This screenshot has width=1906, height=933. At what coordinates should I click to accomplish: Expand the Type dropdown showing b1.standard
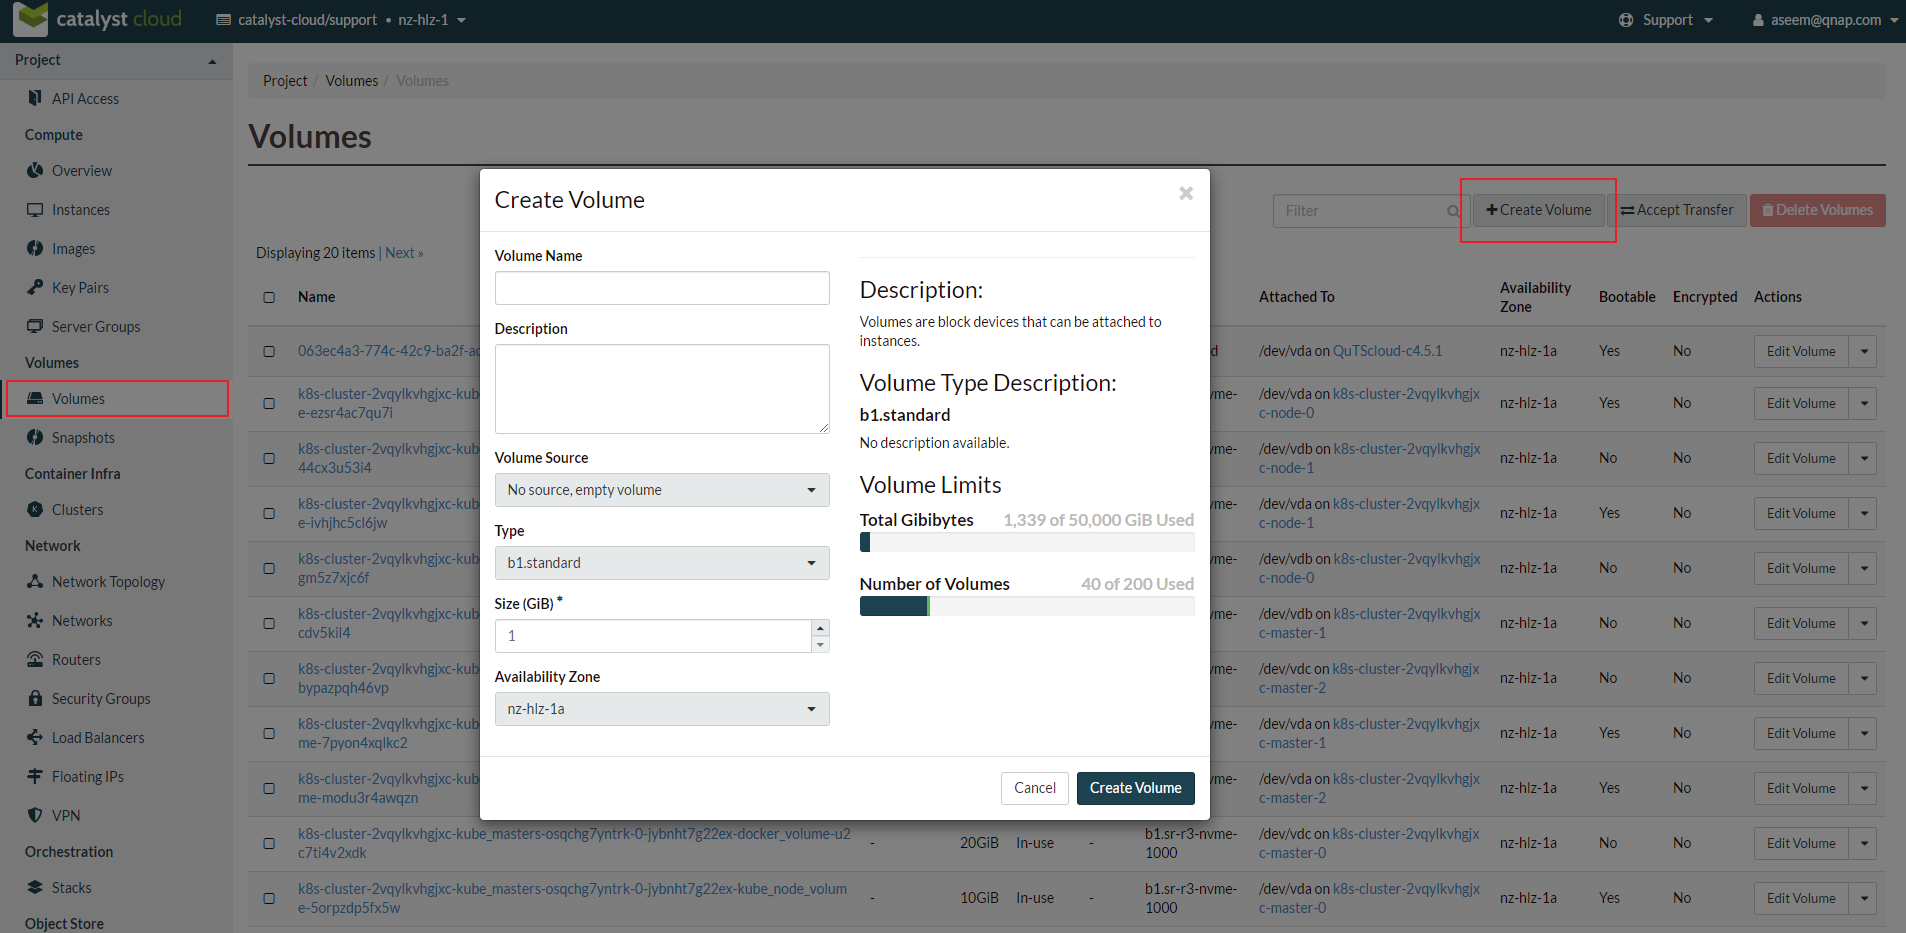[x=661, y=563]
